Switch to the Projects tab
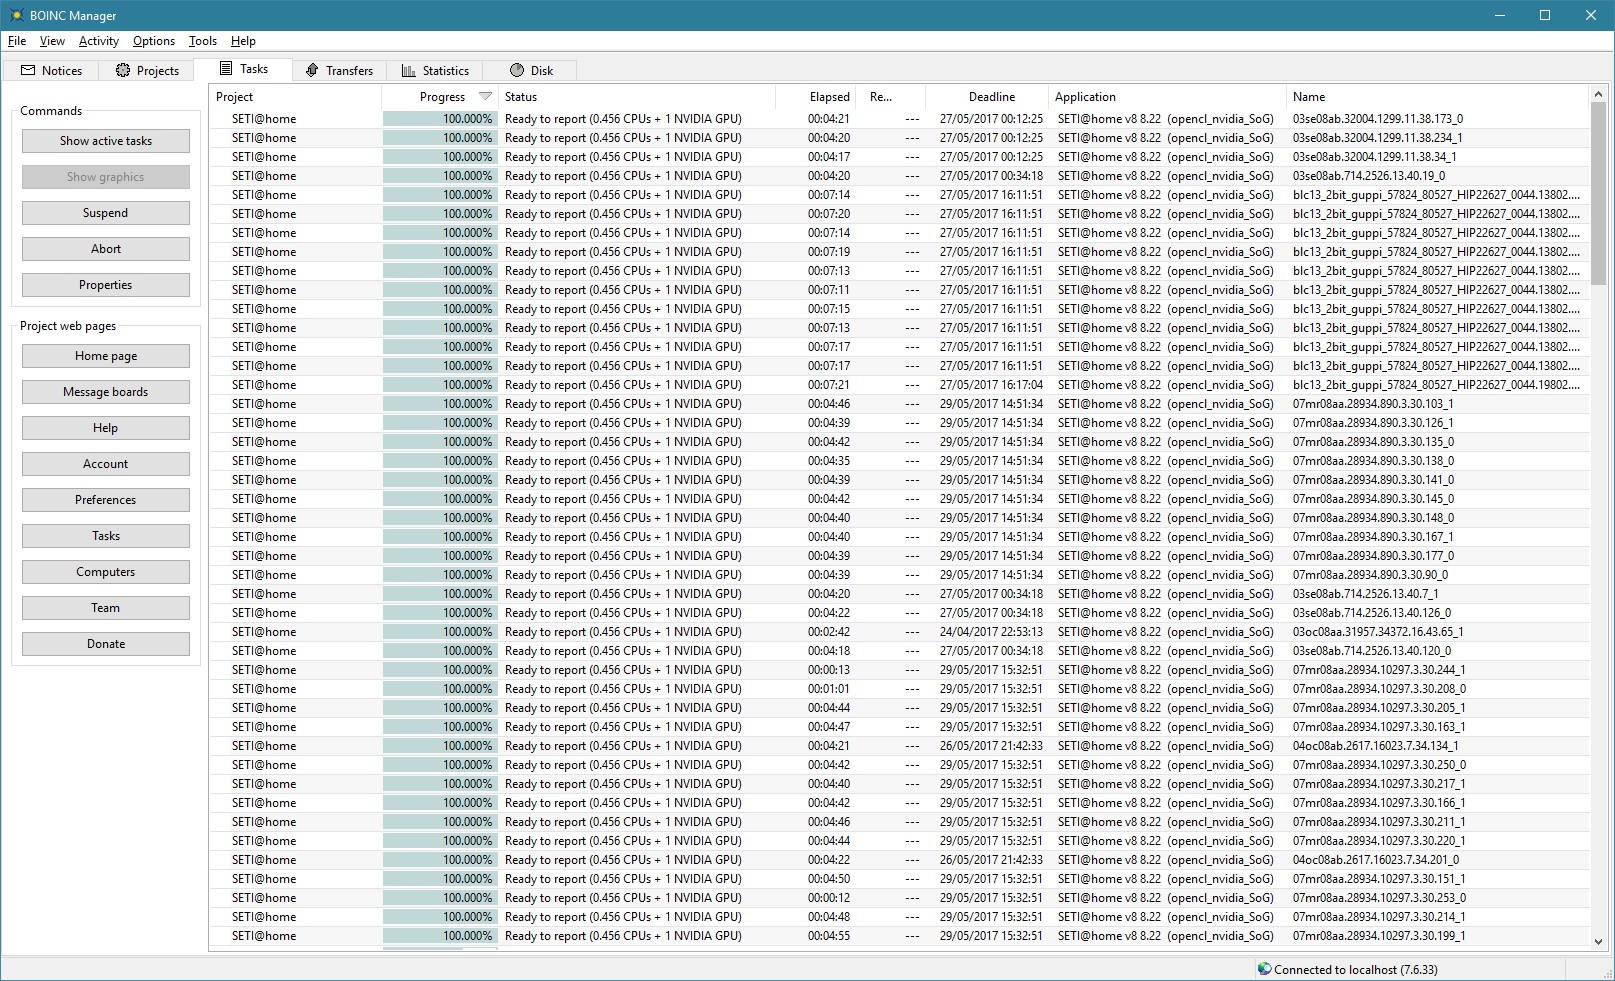Image resolution: width=1615 pixels, height=981 pixels. click(147, 70)
